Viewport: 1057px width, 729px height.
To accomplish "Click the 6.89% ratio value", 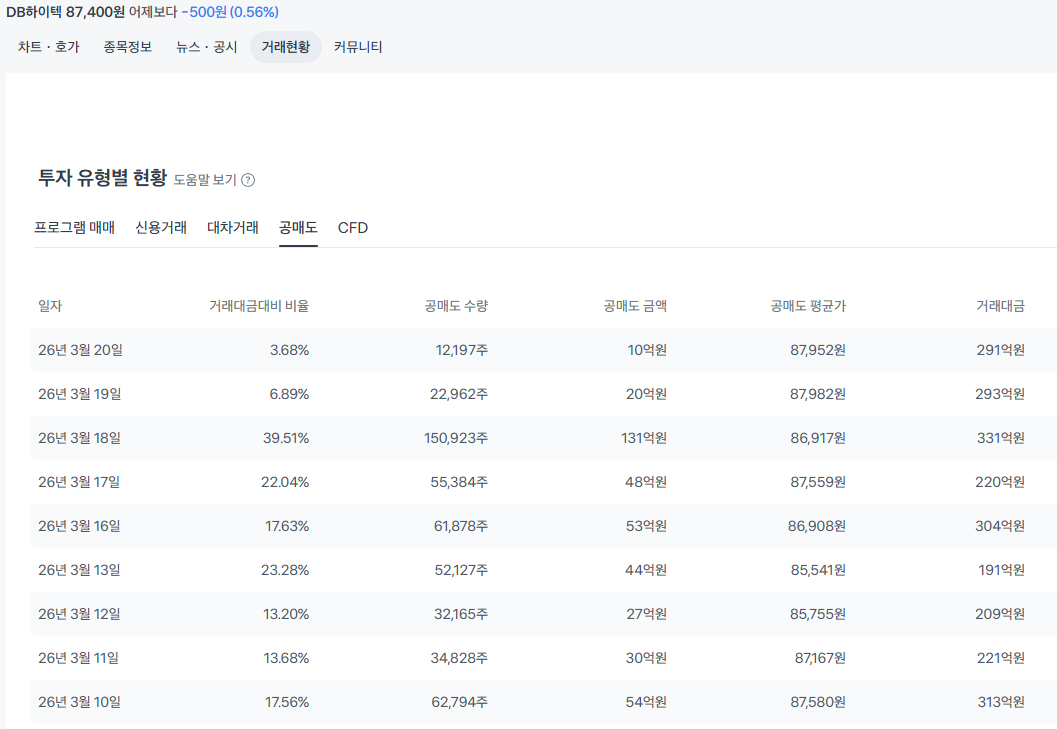I will [289, 394].
